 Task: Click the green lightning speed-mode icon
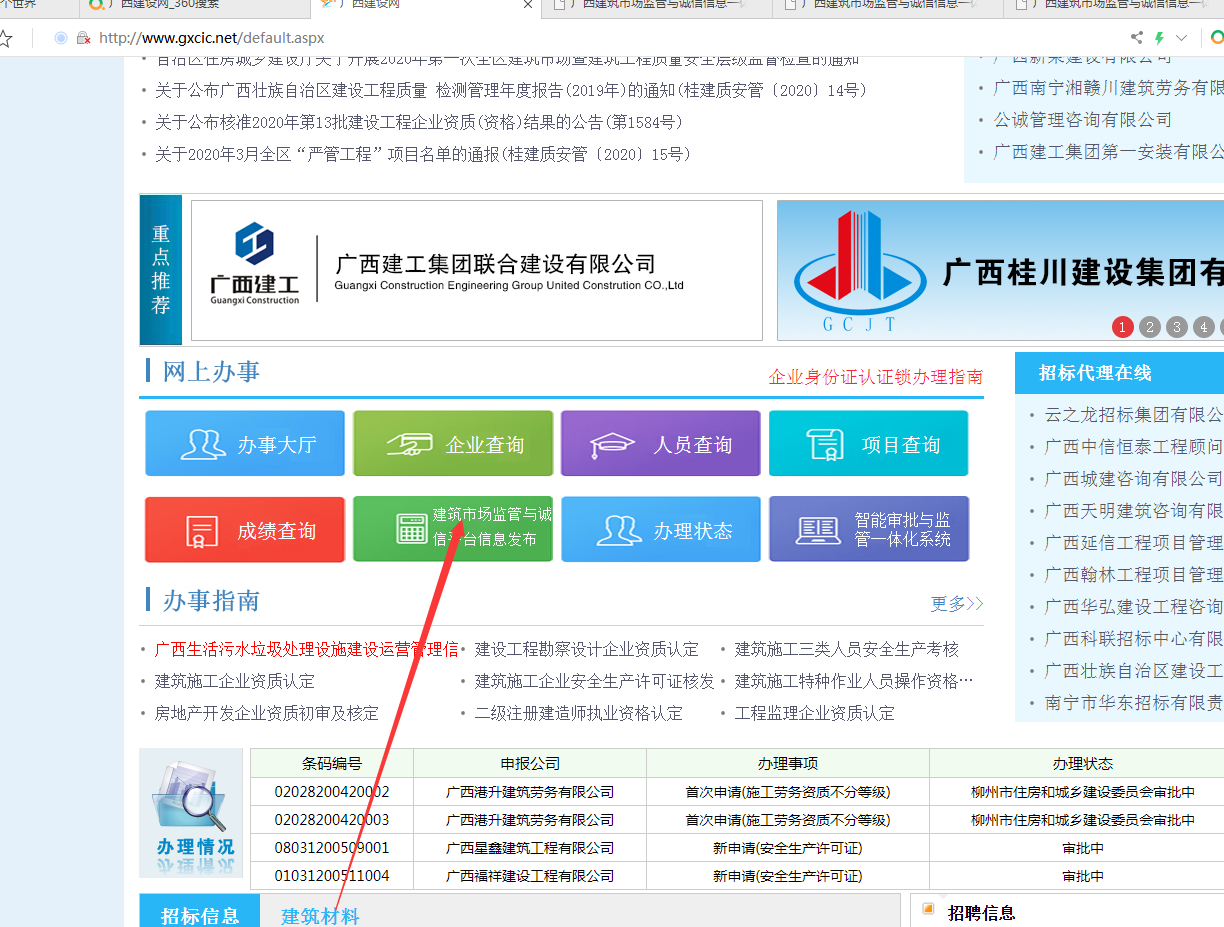(1159, 38)
